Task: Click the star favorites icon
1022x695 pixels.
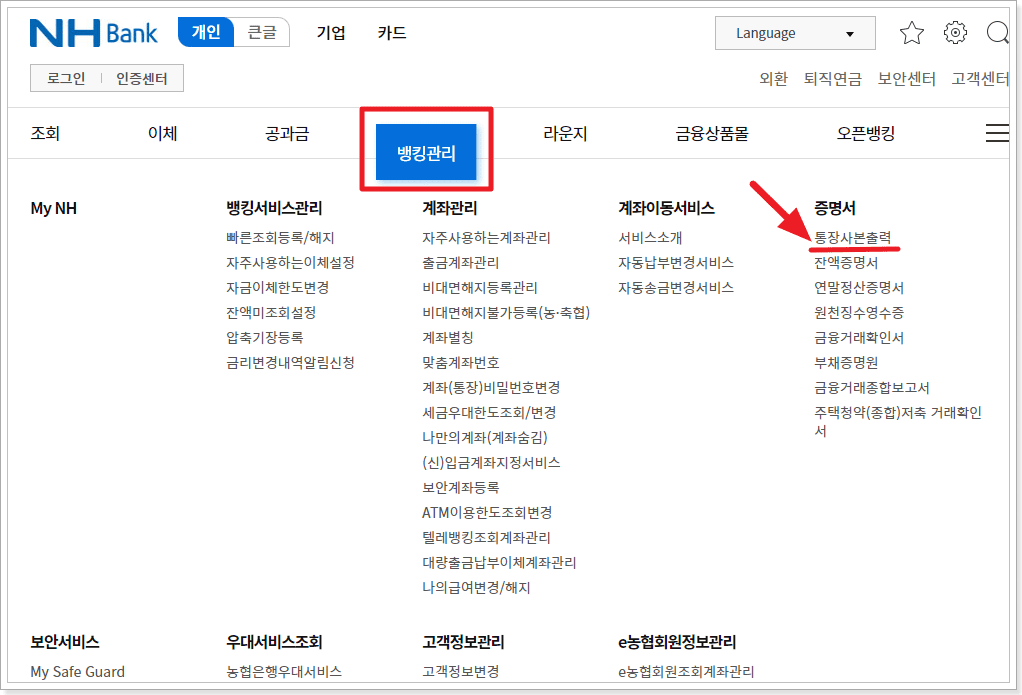Action: click(x=911, y=33)
